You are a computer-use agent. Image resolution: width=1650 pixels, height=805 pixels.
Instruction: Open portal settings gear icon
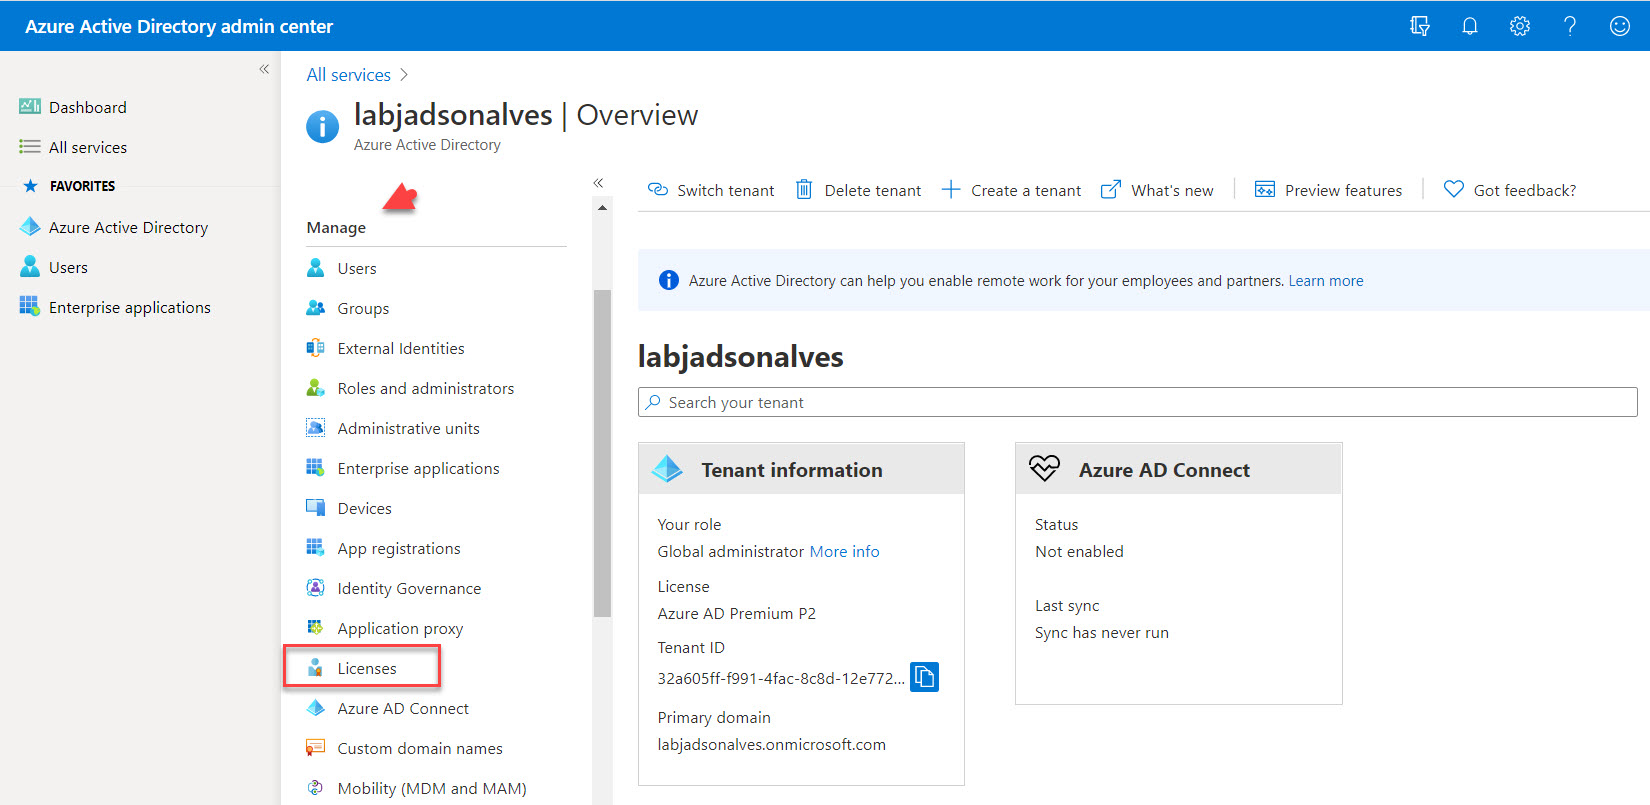click(1519, 26)
